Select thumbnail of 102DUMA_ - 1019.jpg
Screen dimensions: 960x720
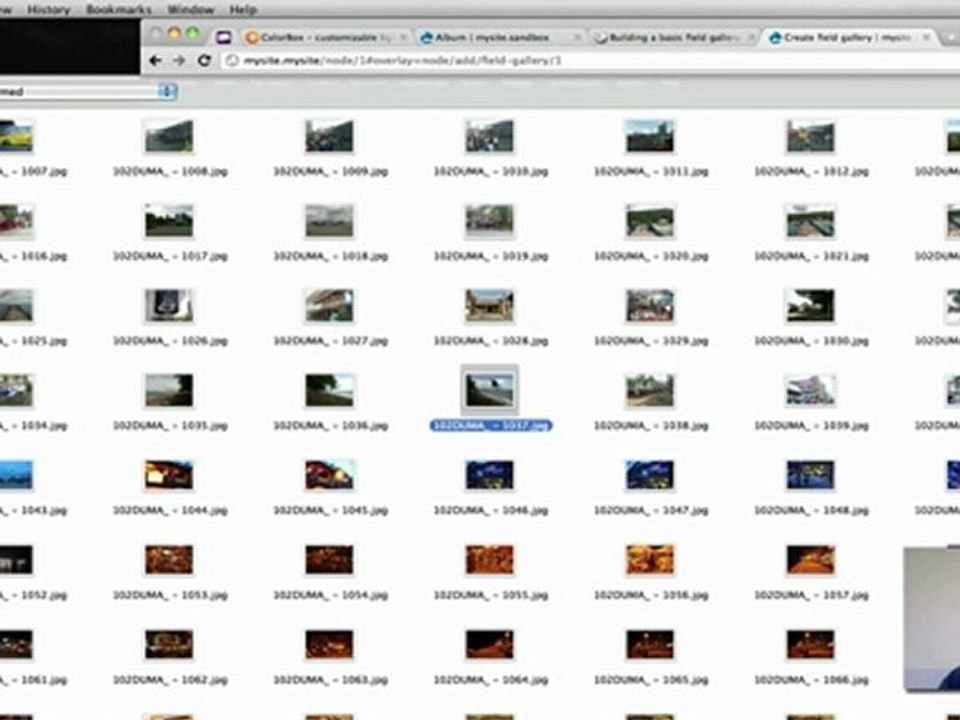tap(489, 220)
